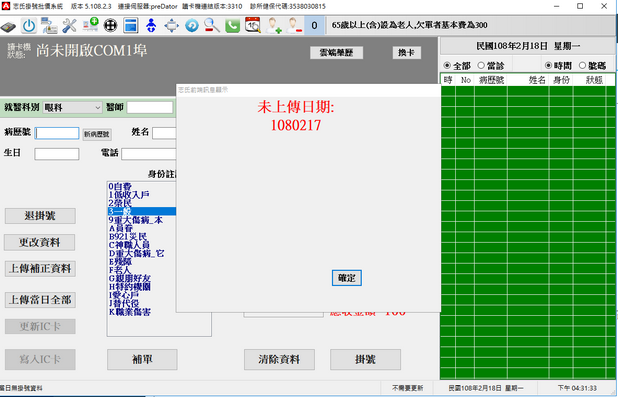Click the 病歷號 column header in the queue table
This screenshot has width=618, height=397.
click(x=491, y=80)
